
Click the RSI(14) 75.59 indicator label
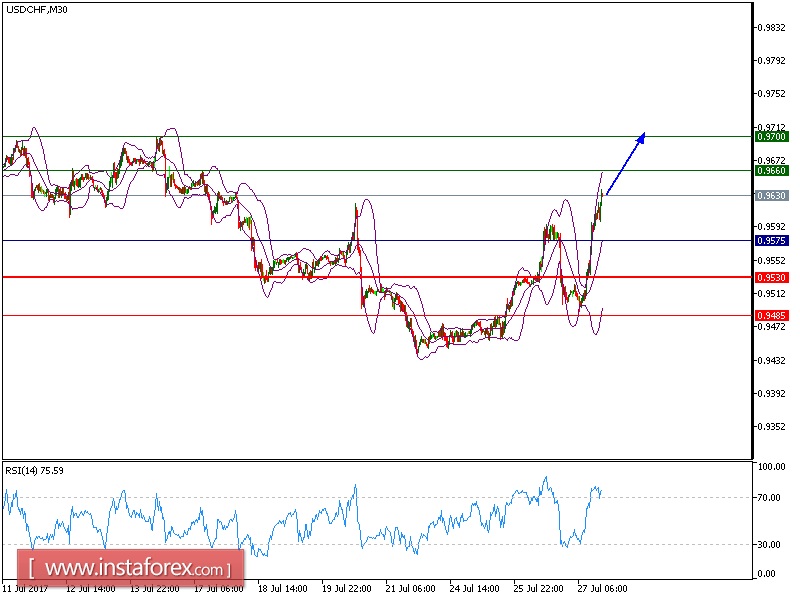point(34,471)
